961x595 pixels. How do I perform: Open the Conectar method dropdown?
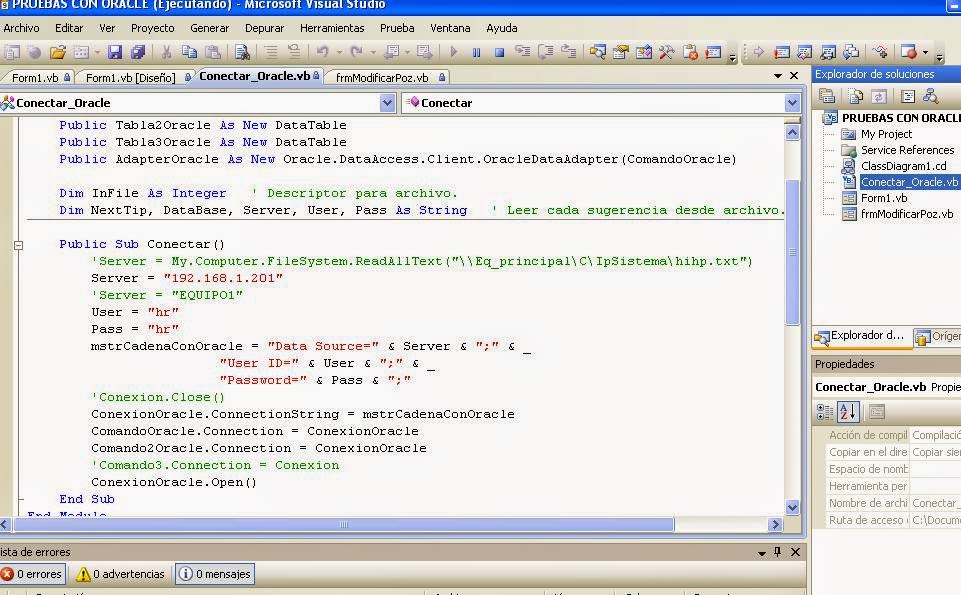(x=792, y=103)
